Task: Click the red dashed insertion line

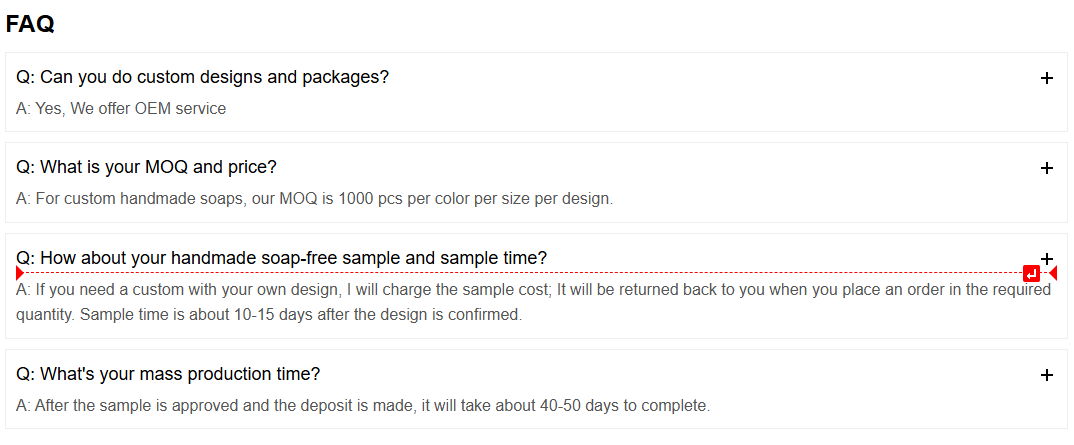Action: click(x=523, y=273)
